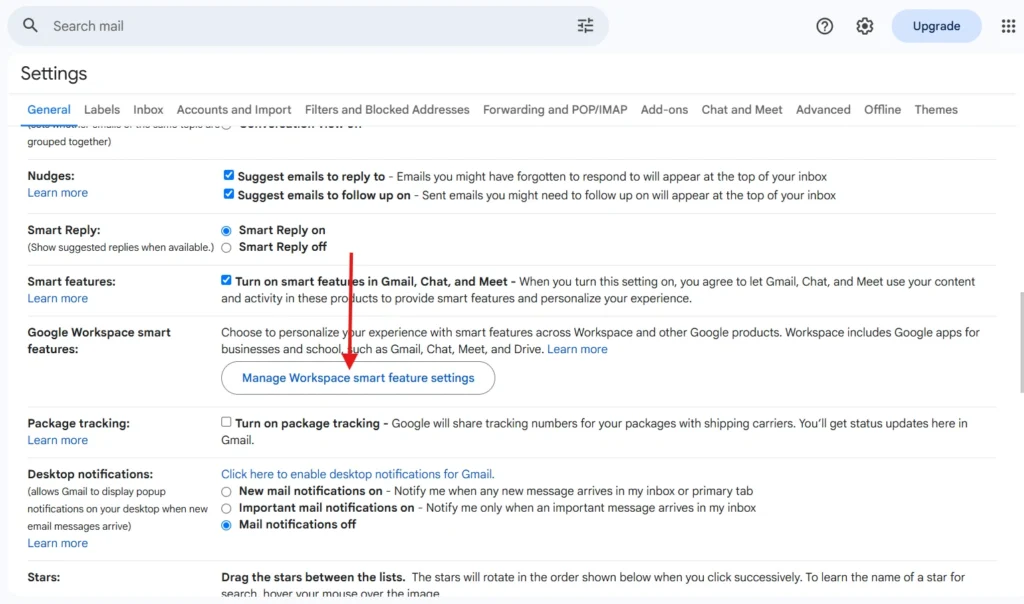
Task: Enable the package tracking checkbox
Action: click(x=226, y=422)
